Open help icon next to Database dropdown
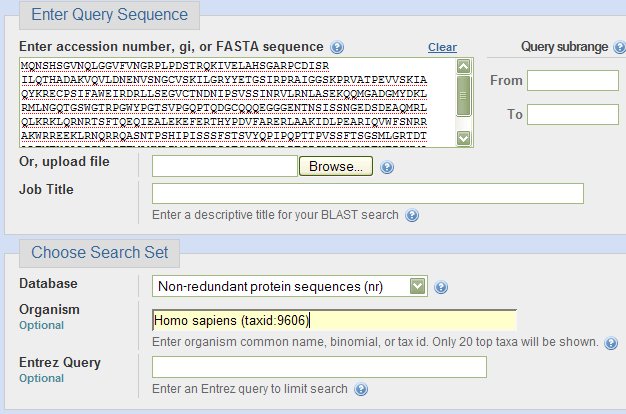This screenshot has height=414, width=626. point(441,287)
